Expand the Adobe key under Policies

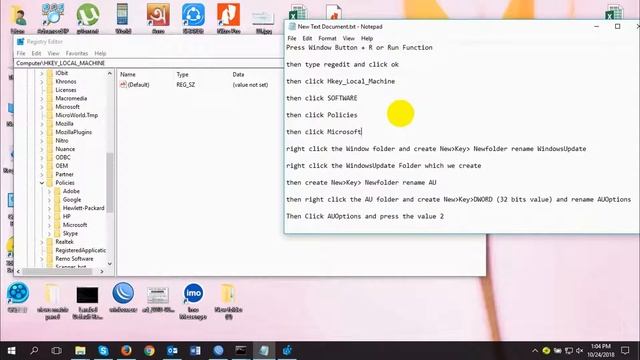tap(49, 191)
